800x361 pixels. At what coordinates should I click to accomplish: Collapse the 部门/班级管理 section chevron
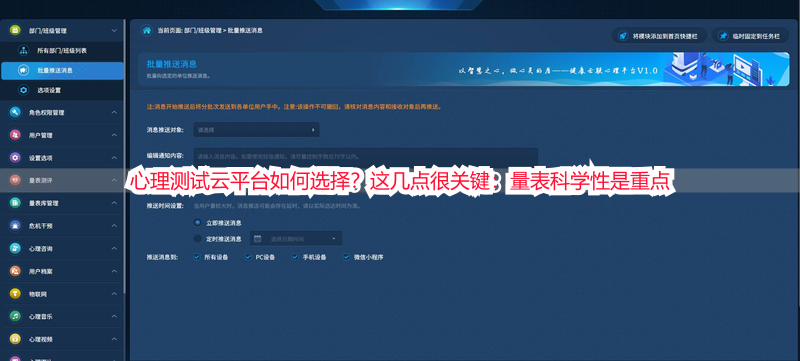(114, 31)
